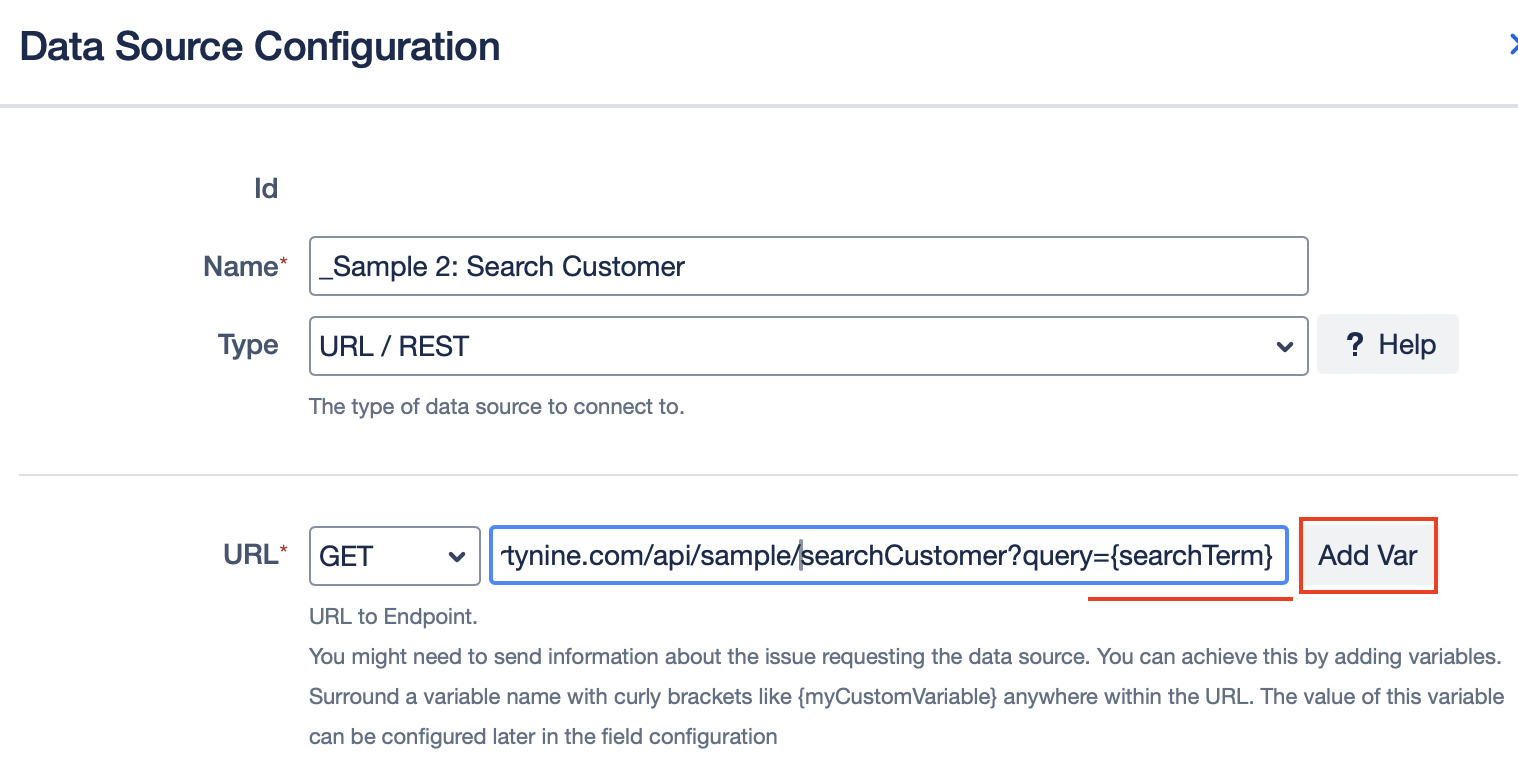Click the chevron on the Type selector
This screenshot has height=784, width=1518.
[x=1284, y=346]
